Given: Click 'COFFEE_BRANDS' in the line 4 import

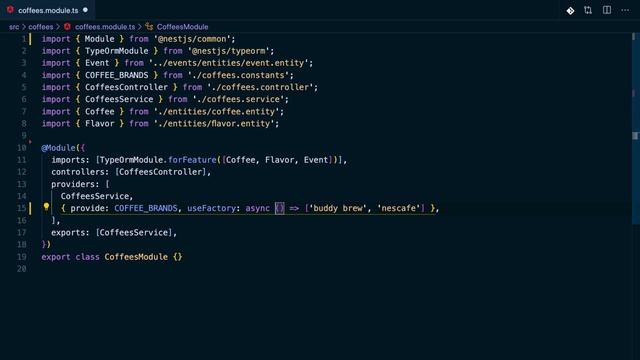Looking at the screenshot, I should [x=116, y=75].
